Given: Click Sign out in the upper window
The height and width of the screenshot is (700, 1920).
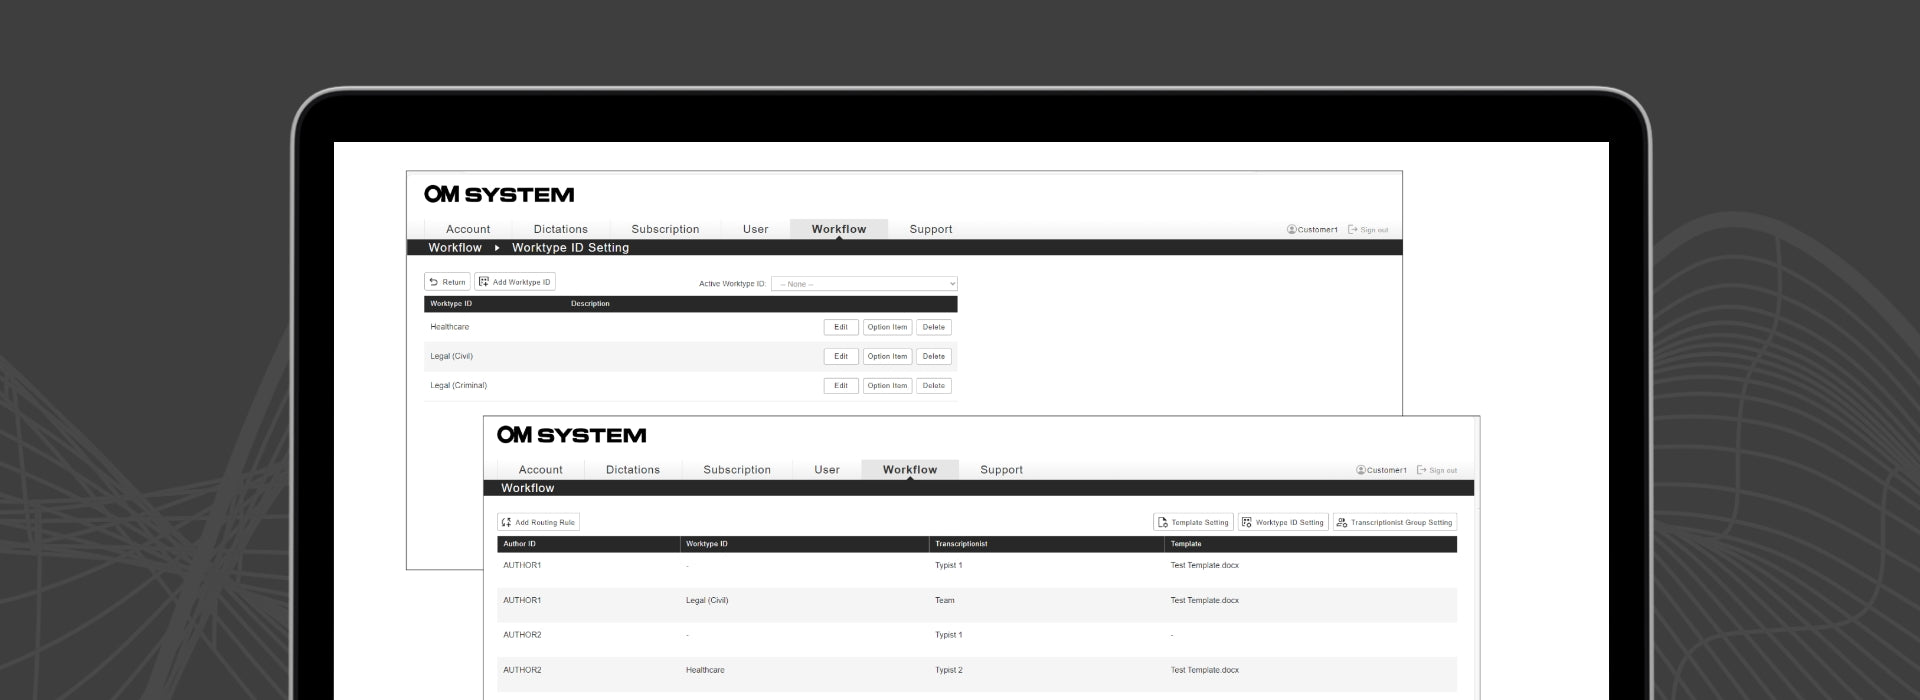Looking at the screenshot, I should click(1368, 230).
